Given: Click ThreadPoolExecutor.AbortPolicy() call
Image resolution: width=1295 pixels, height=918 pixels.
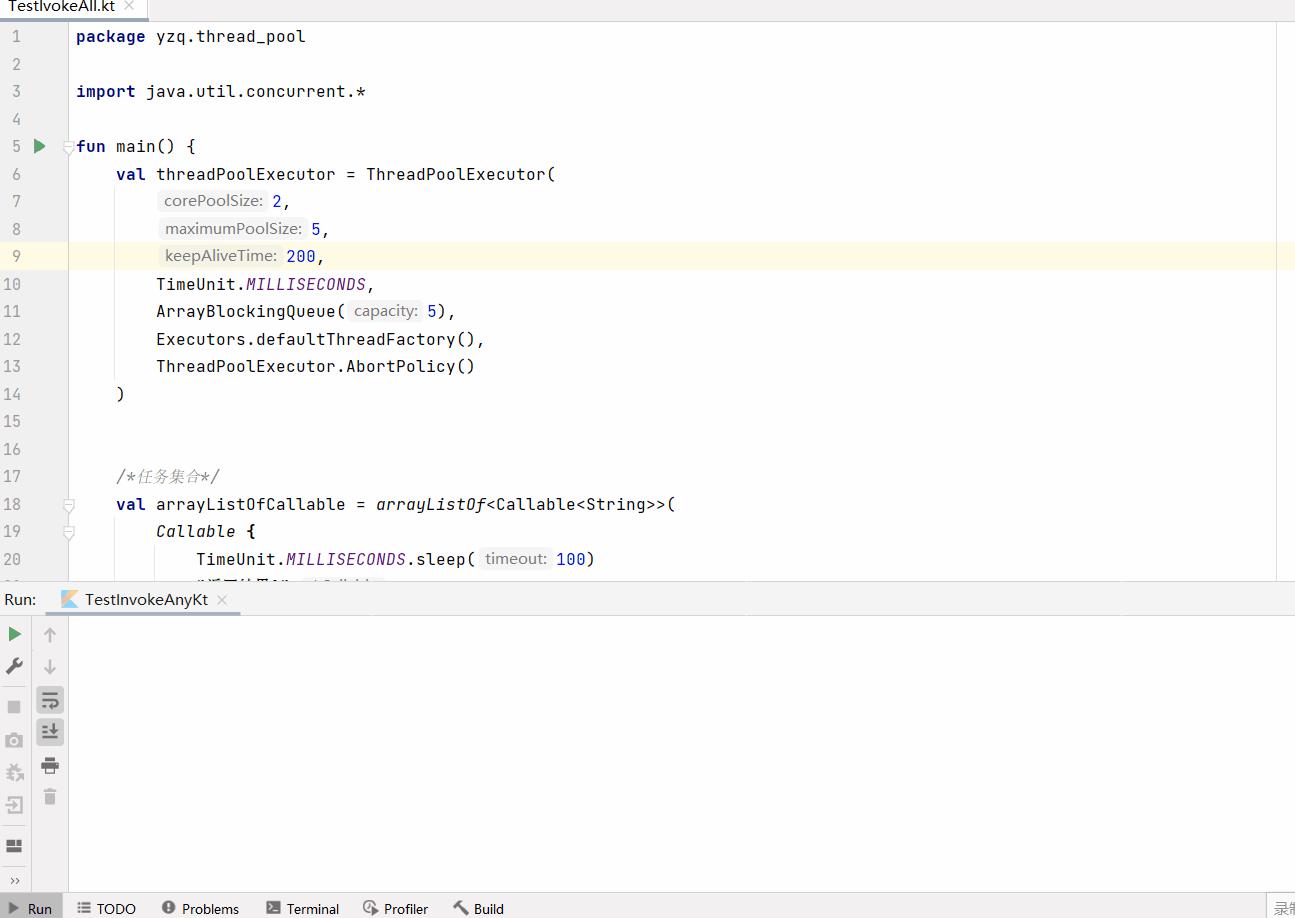Looking at the screenshot, I should 315,366.
